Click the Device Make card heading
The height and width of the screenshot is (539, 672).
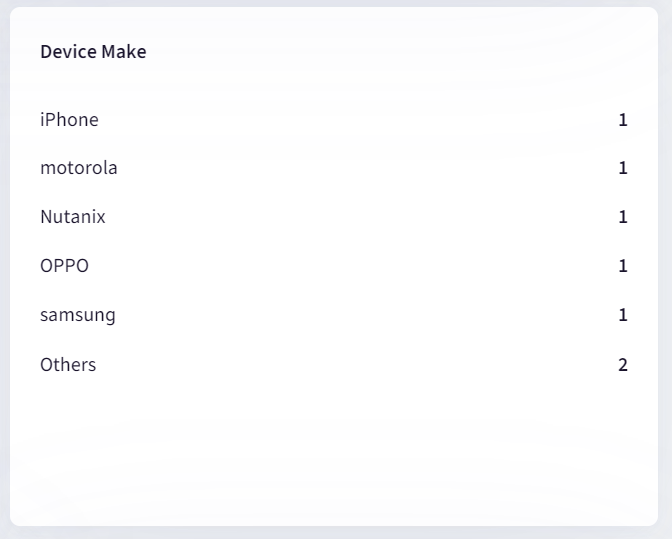(93, 52)
